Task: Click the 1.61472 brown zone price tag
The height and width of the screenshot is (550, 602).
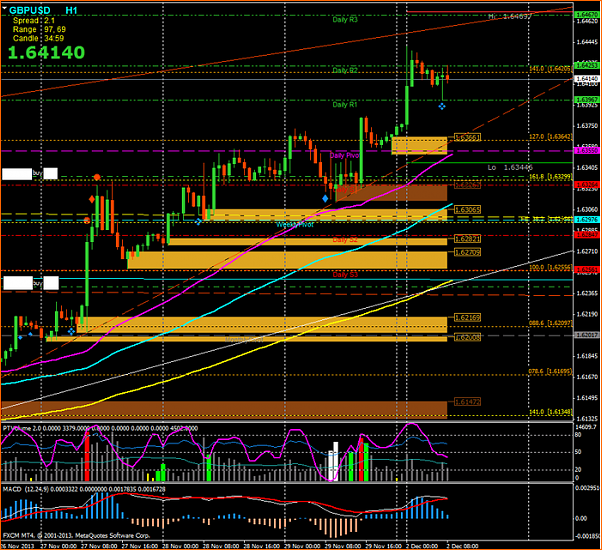Action: [467, 402]
